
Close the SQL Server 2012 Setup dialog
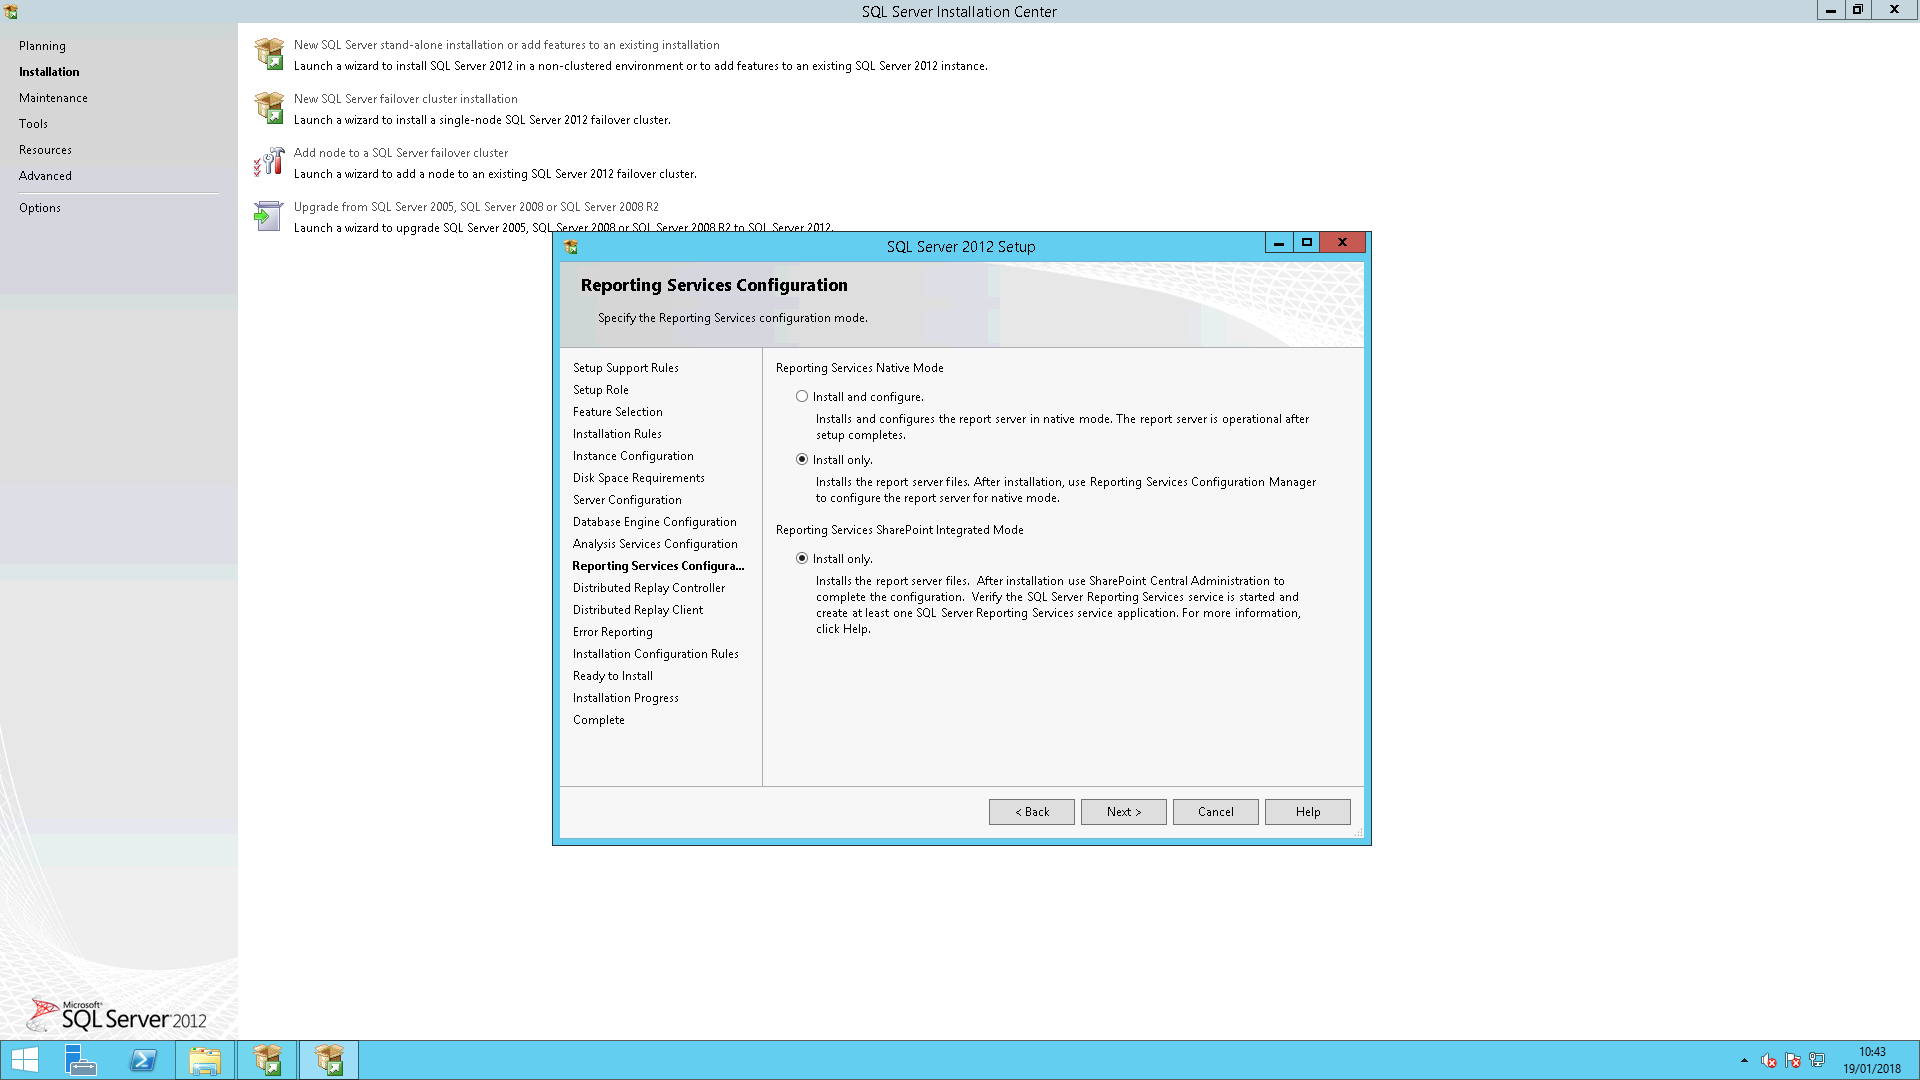[1343, 243]
